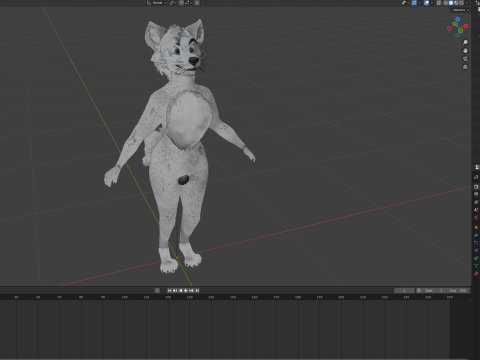480x360 pixels.
Task: Open Object Constraints properties tab
Action: pyautogui.click(x=476, y=258)
